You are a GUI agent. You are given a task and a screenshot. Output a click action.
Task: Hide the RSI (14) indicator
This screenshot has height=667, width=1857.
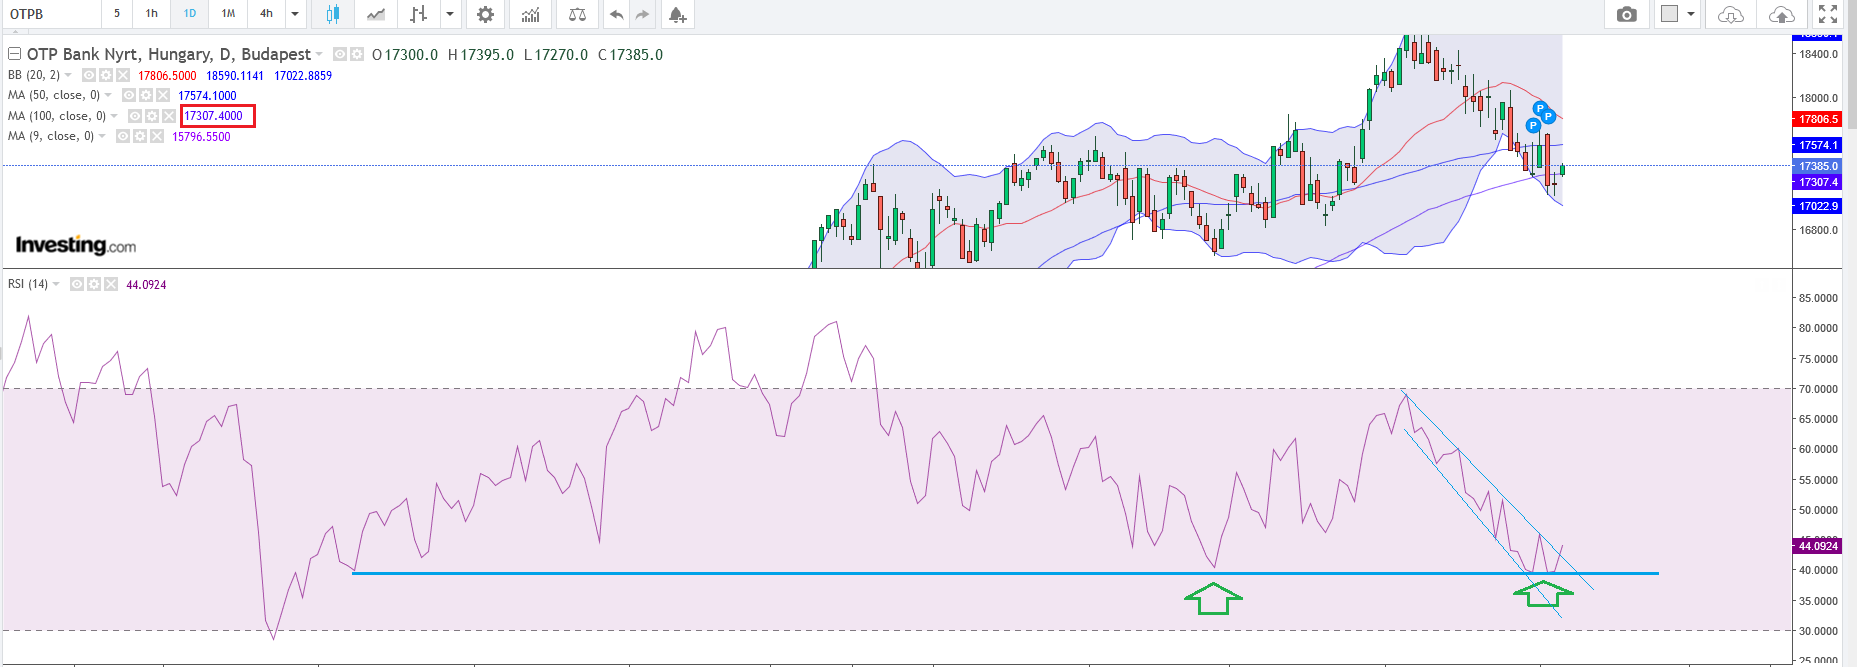[x=76, y=284]
